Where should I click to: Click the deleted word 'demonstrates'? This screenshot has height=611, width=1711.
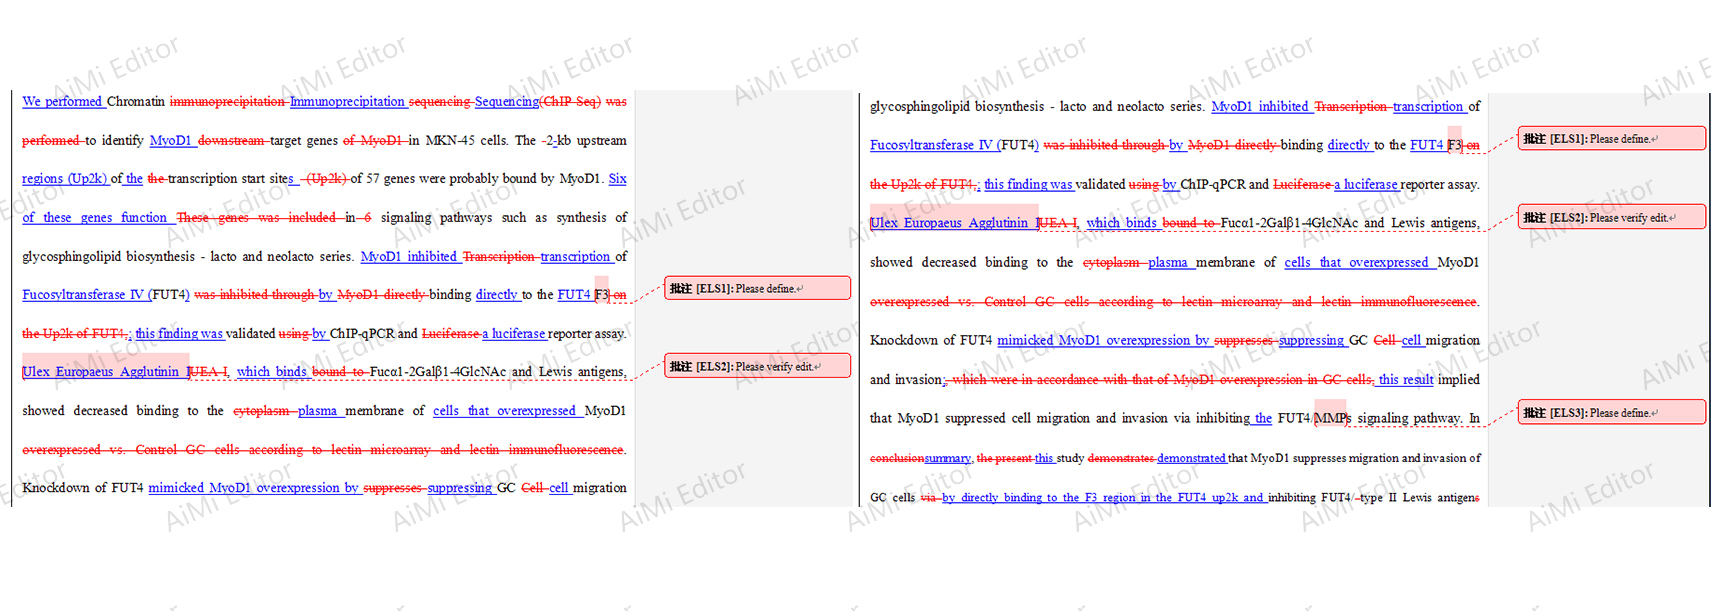click(x=1121, y=457)
